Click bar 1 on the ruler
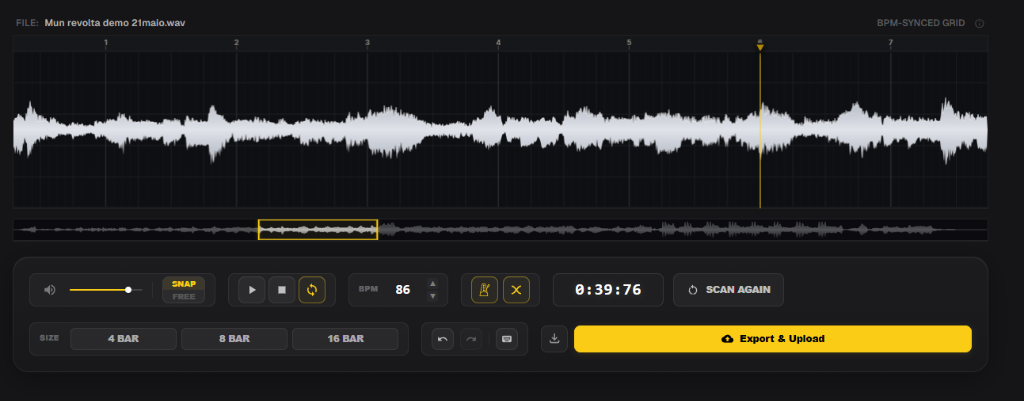 pos(106,43)
